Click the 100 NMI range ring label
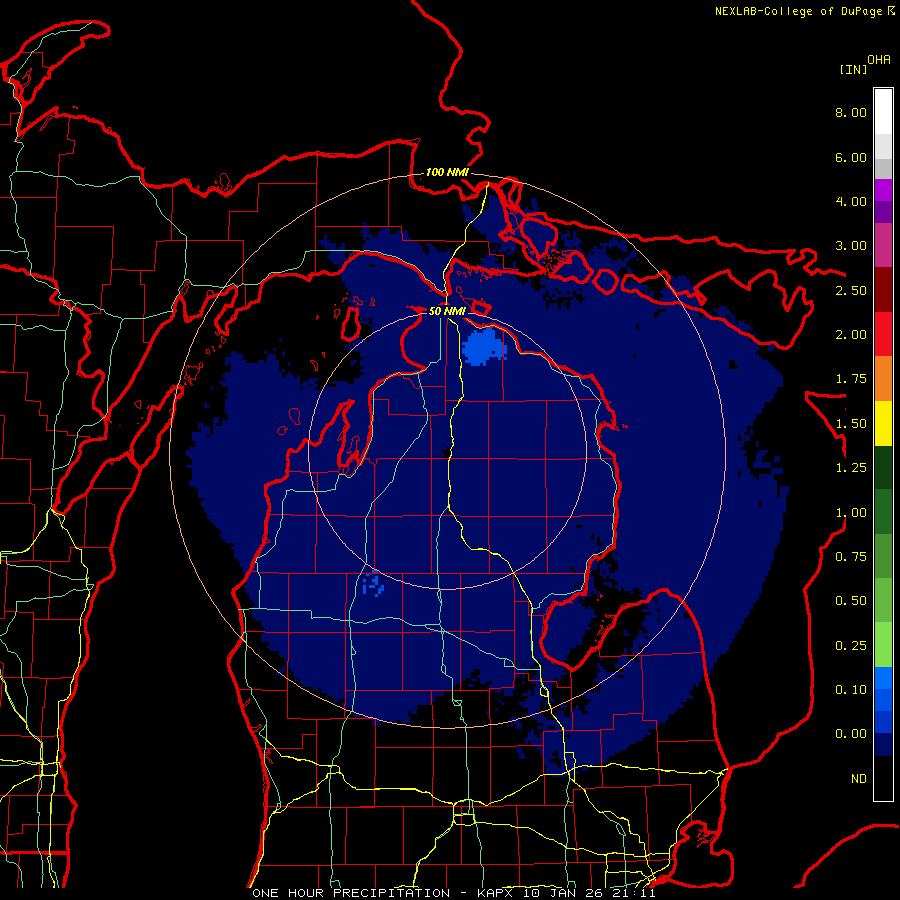This screenshot has width=900, height=900. (447, 172)
